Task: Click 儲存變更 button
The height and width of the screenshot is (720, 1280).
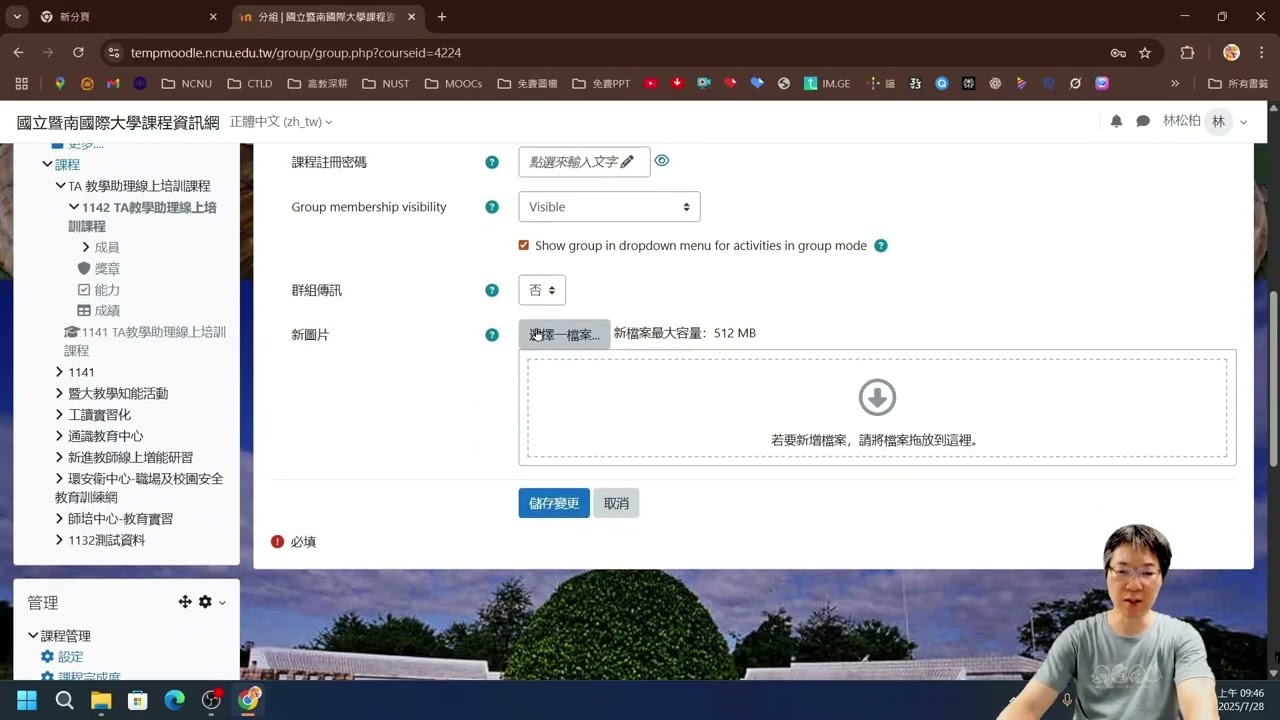Action: pos(554,503)
